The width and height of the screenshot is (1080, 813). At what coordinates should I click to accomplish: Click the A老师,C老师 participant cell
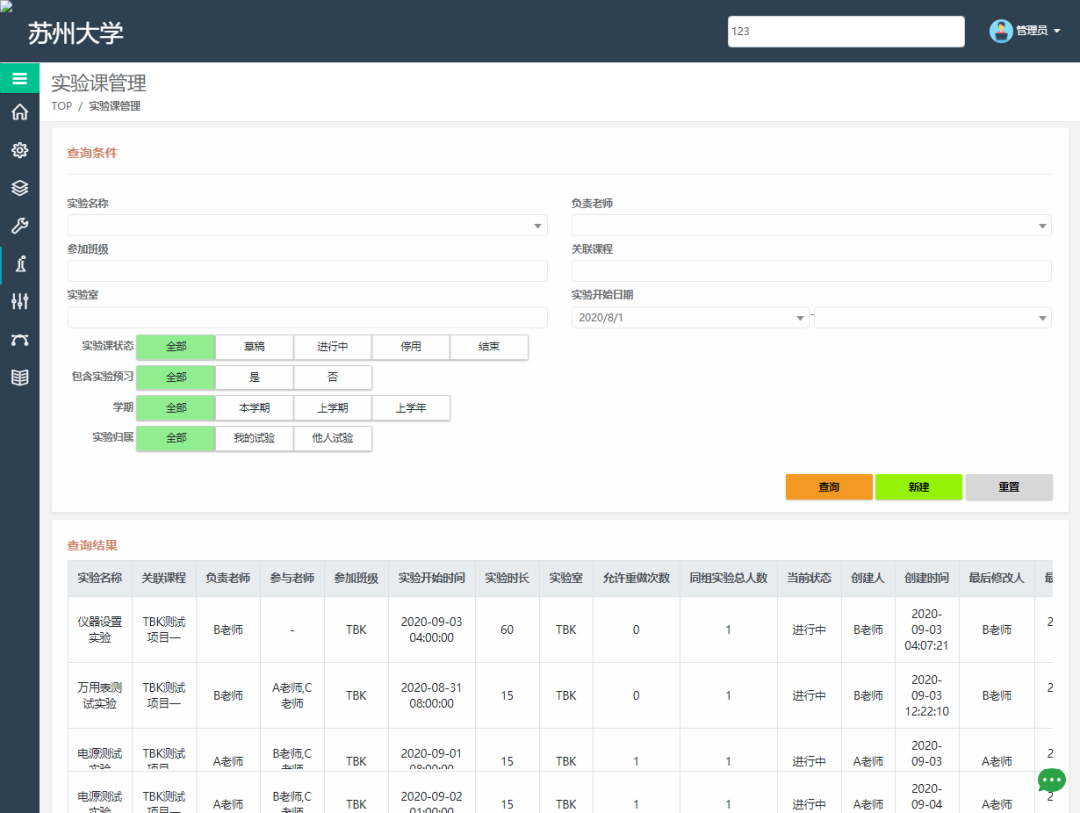click(x=292, y=696)
